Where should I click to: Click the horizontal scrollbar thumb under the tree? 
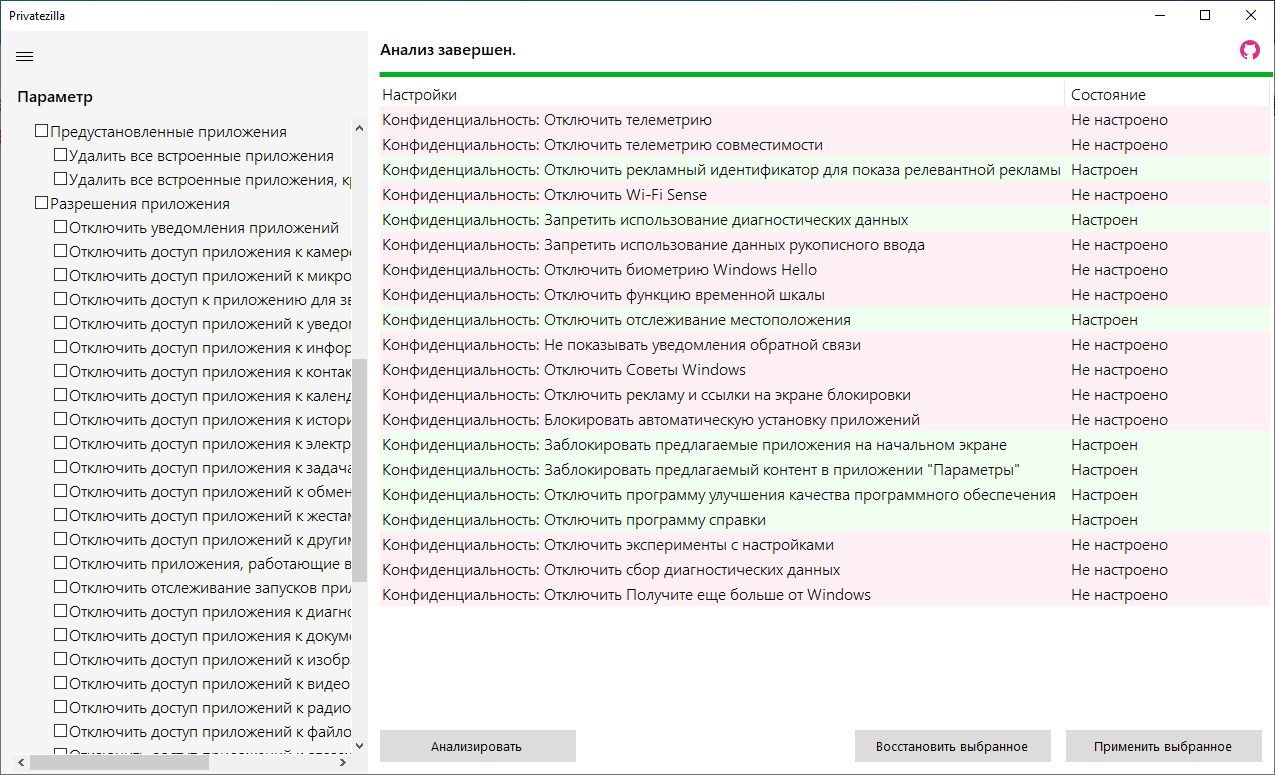tap(120, 762)
